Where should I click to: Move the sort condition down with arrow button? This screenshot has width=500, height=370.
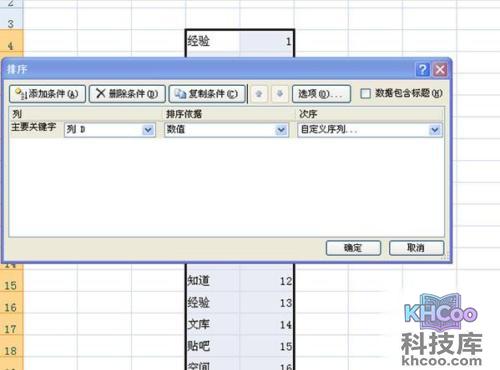coord(280,94)
